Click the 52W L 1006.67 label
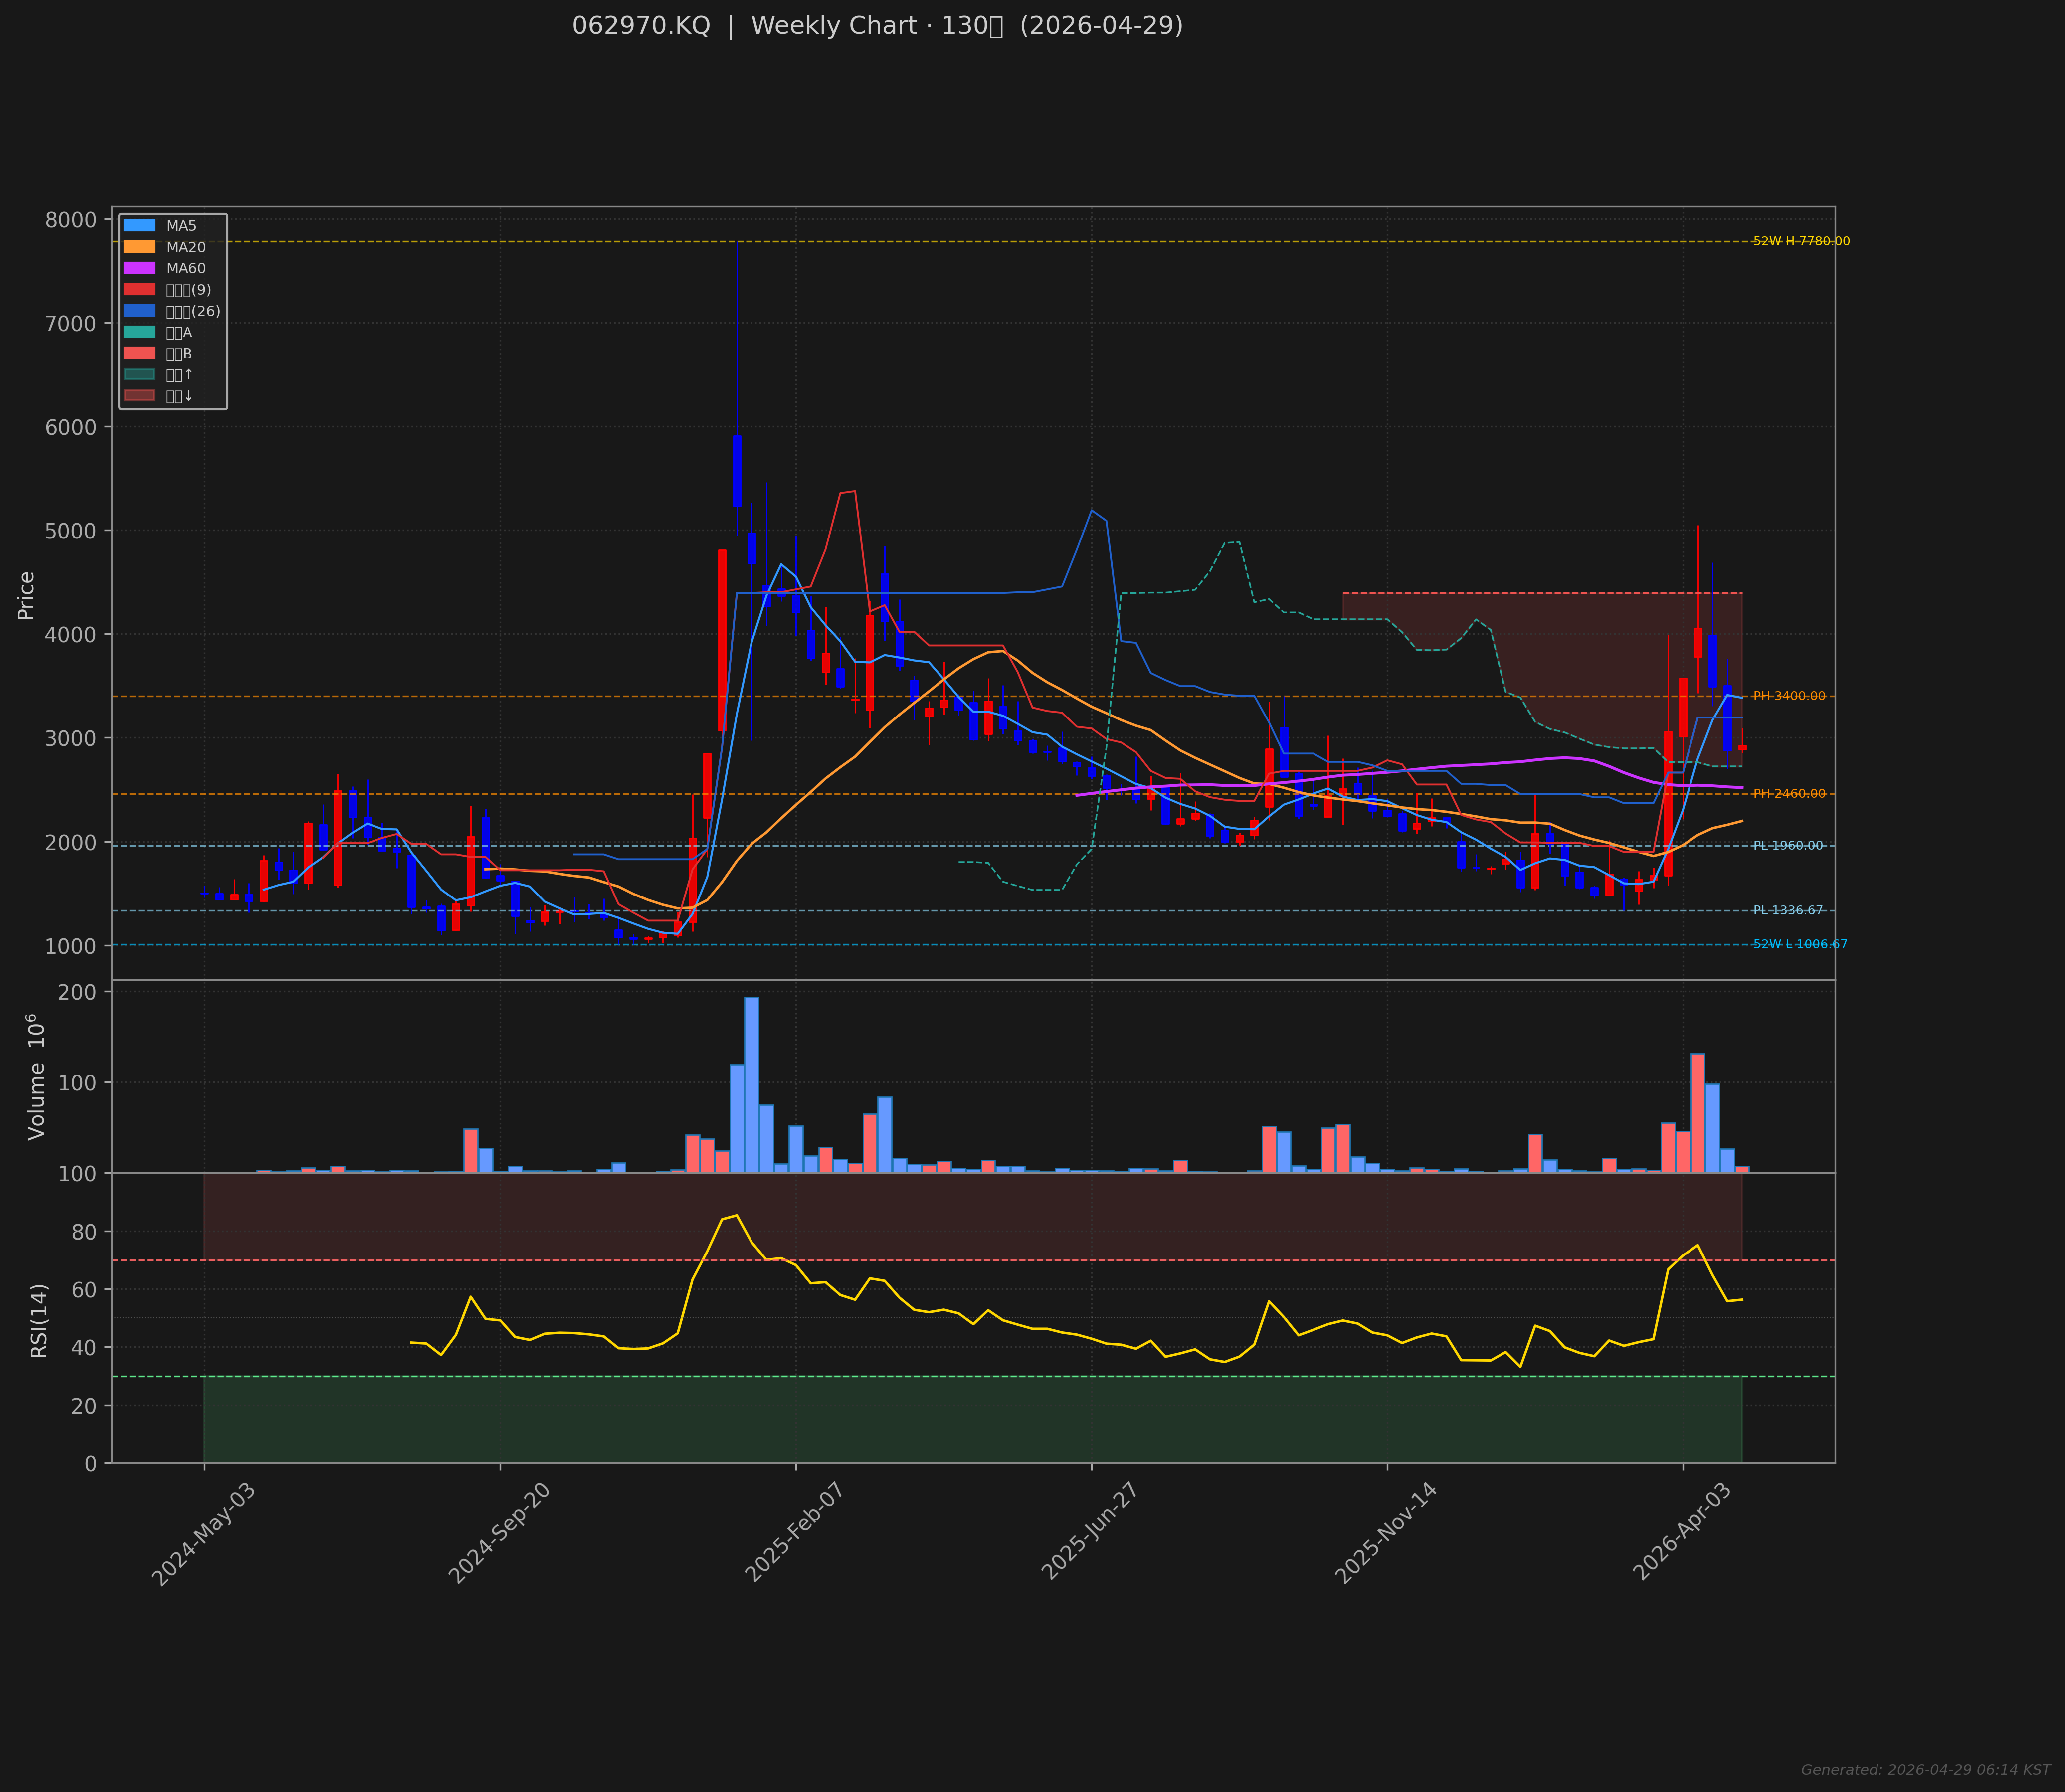This screenshot has height=1792, width=2065. pos(1799,945)
